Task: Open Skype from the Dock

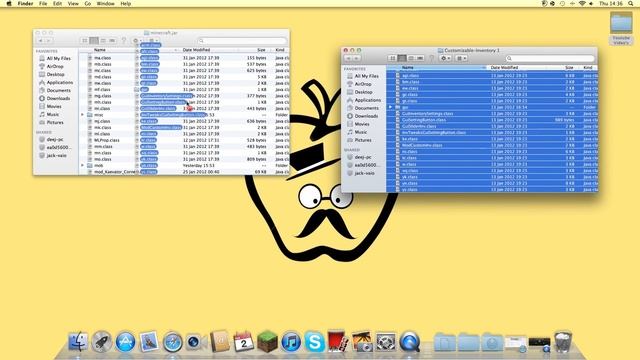Action: pyautogui.click(x=315, y=342)
